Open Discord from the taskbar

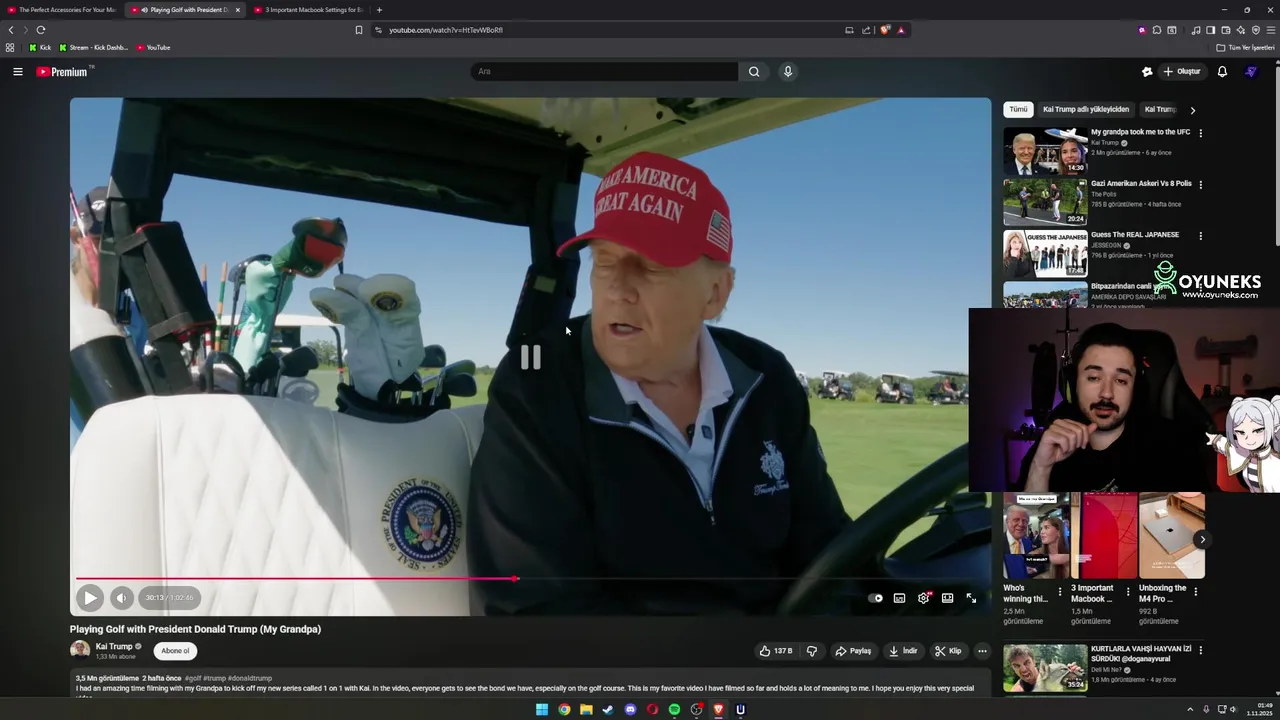(x=630, y=710)
